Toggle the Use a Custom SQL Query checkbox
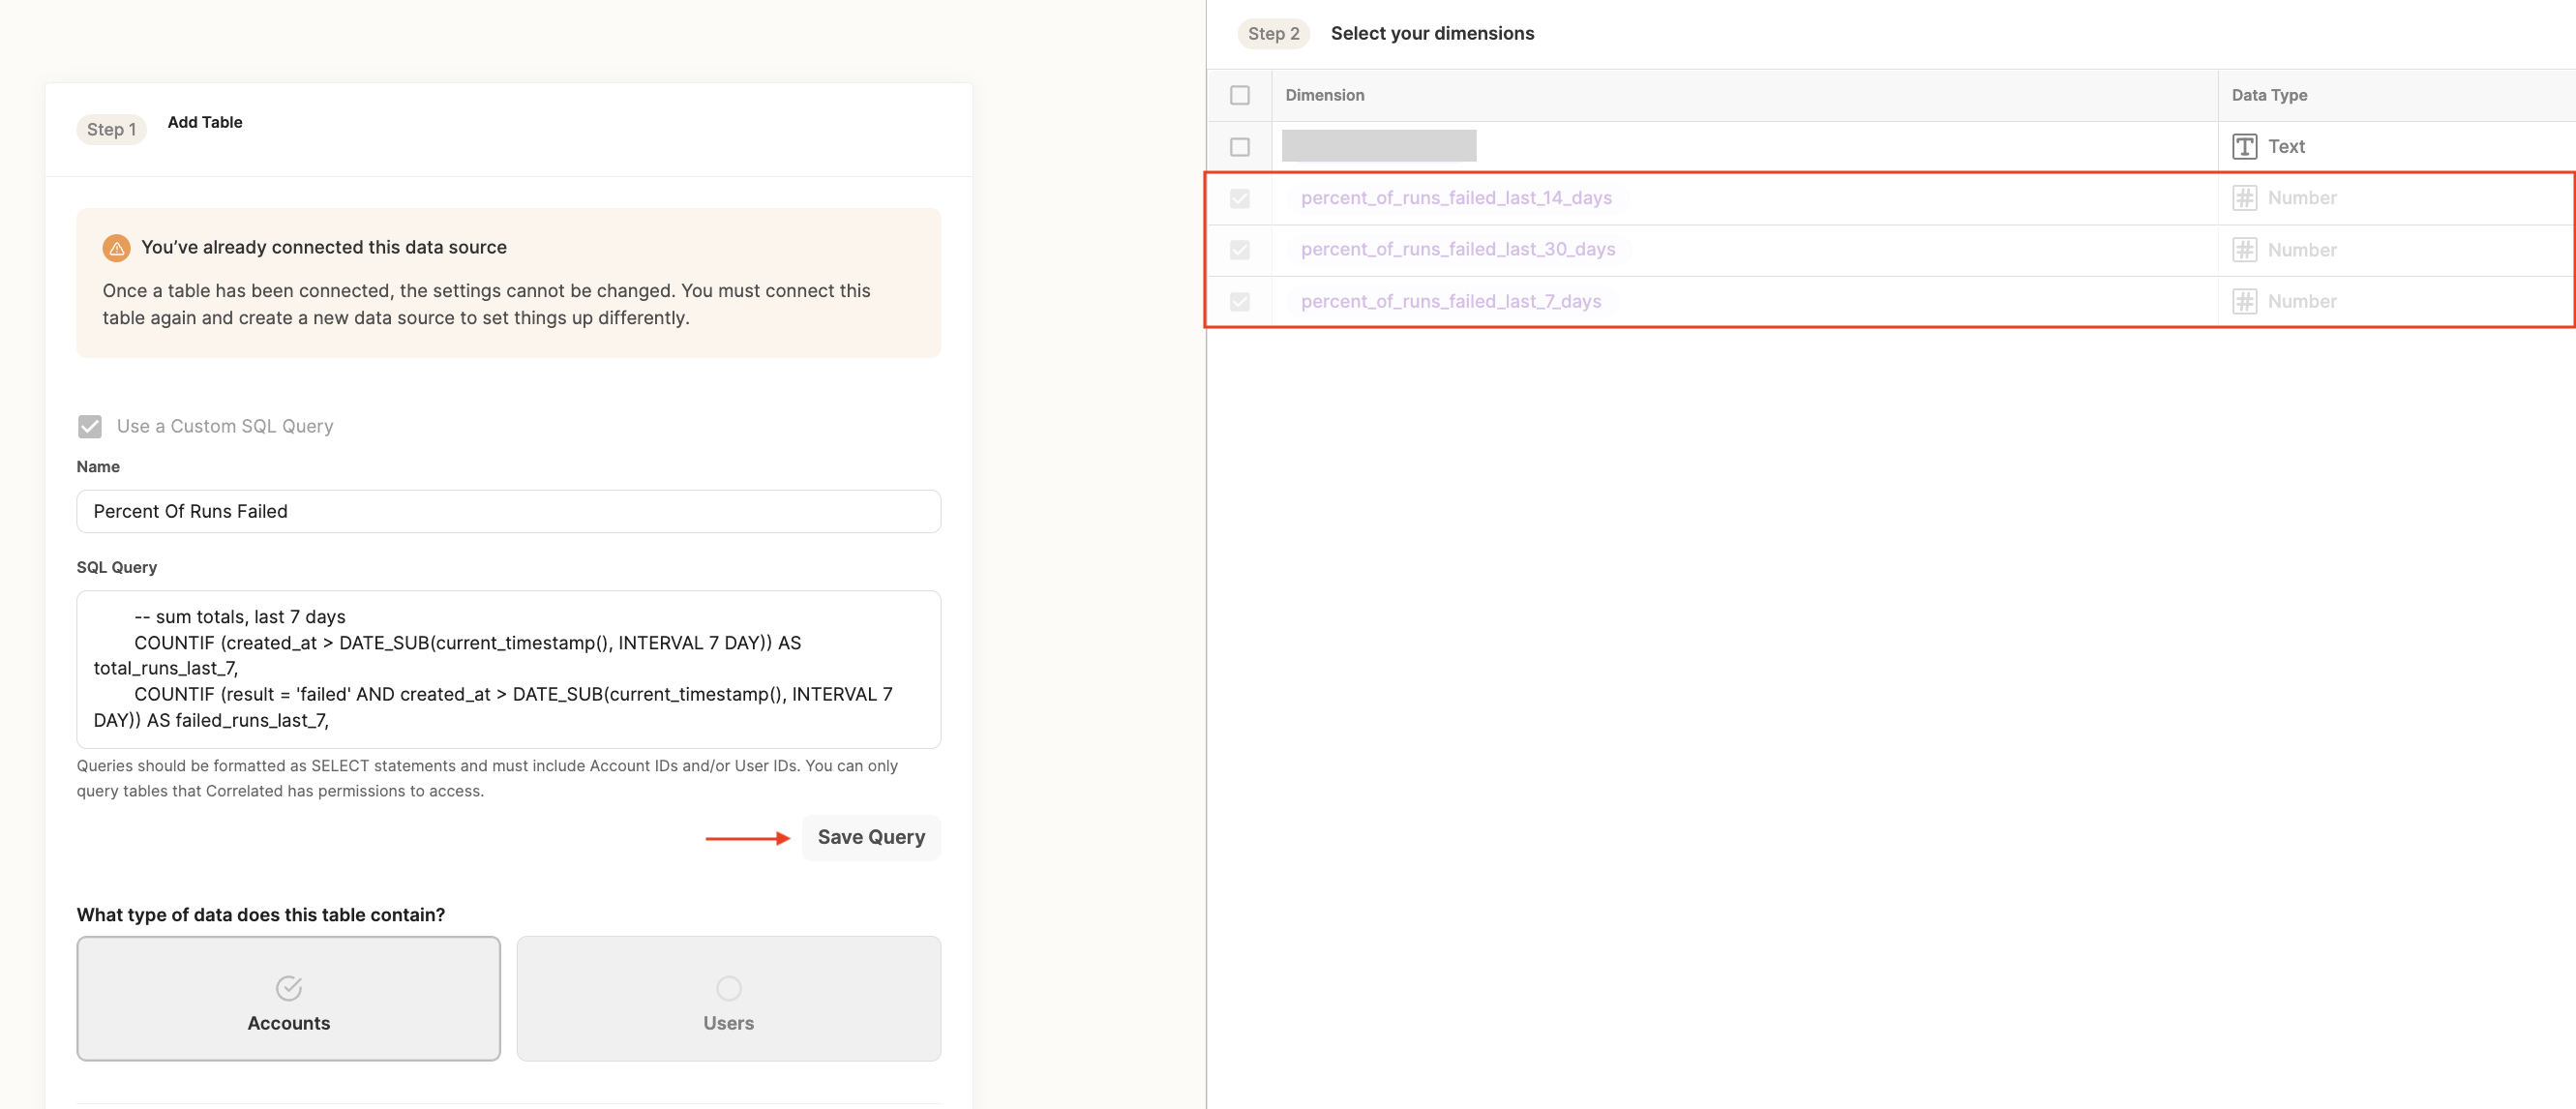This screenshot has height=1109, width=2576. tap(90, 427)
